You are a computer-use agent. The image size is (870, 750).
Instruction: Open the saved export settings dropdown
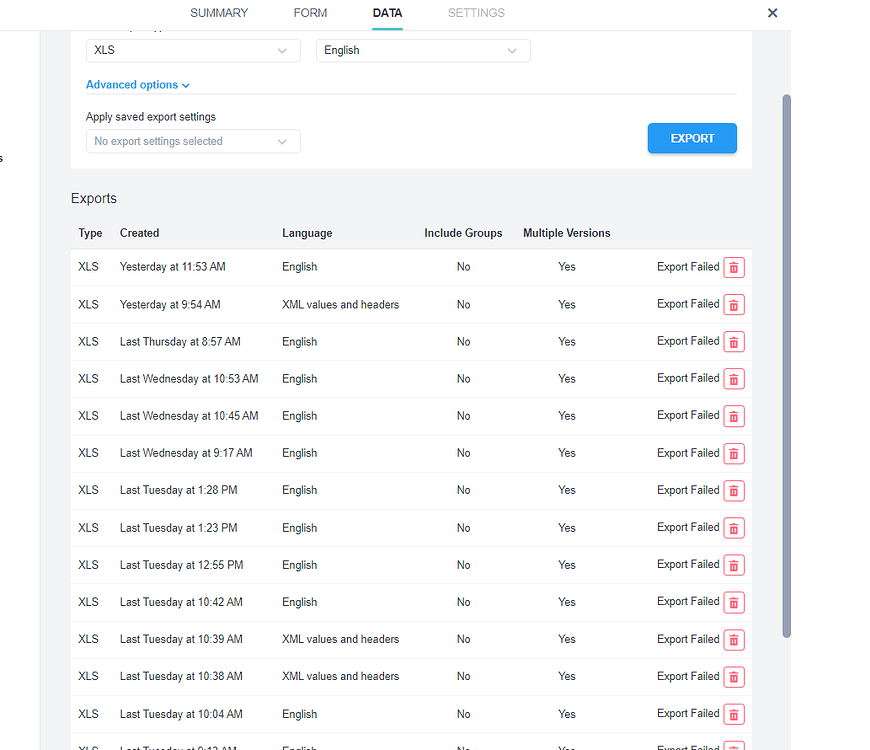(193, 141)
